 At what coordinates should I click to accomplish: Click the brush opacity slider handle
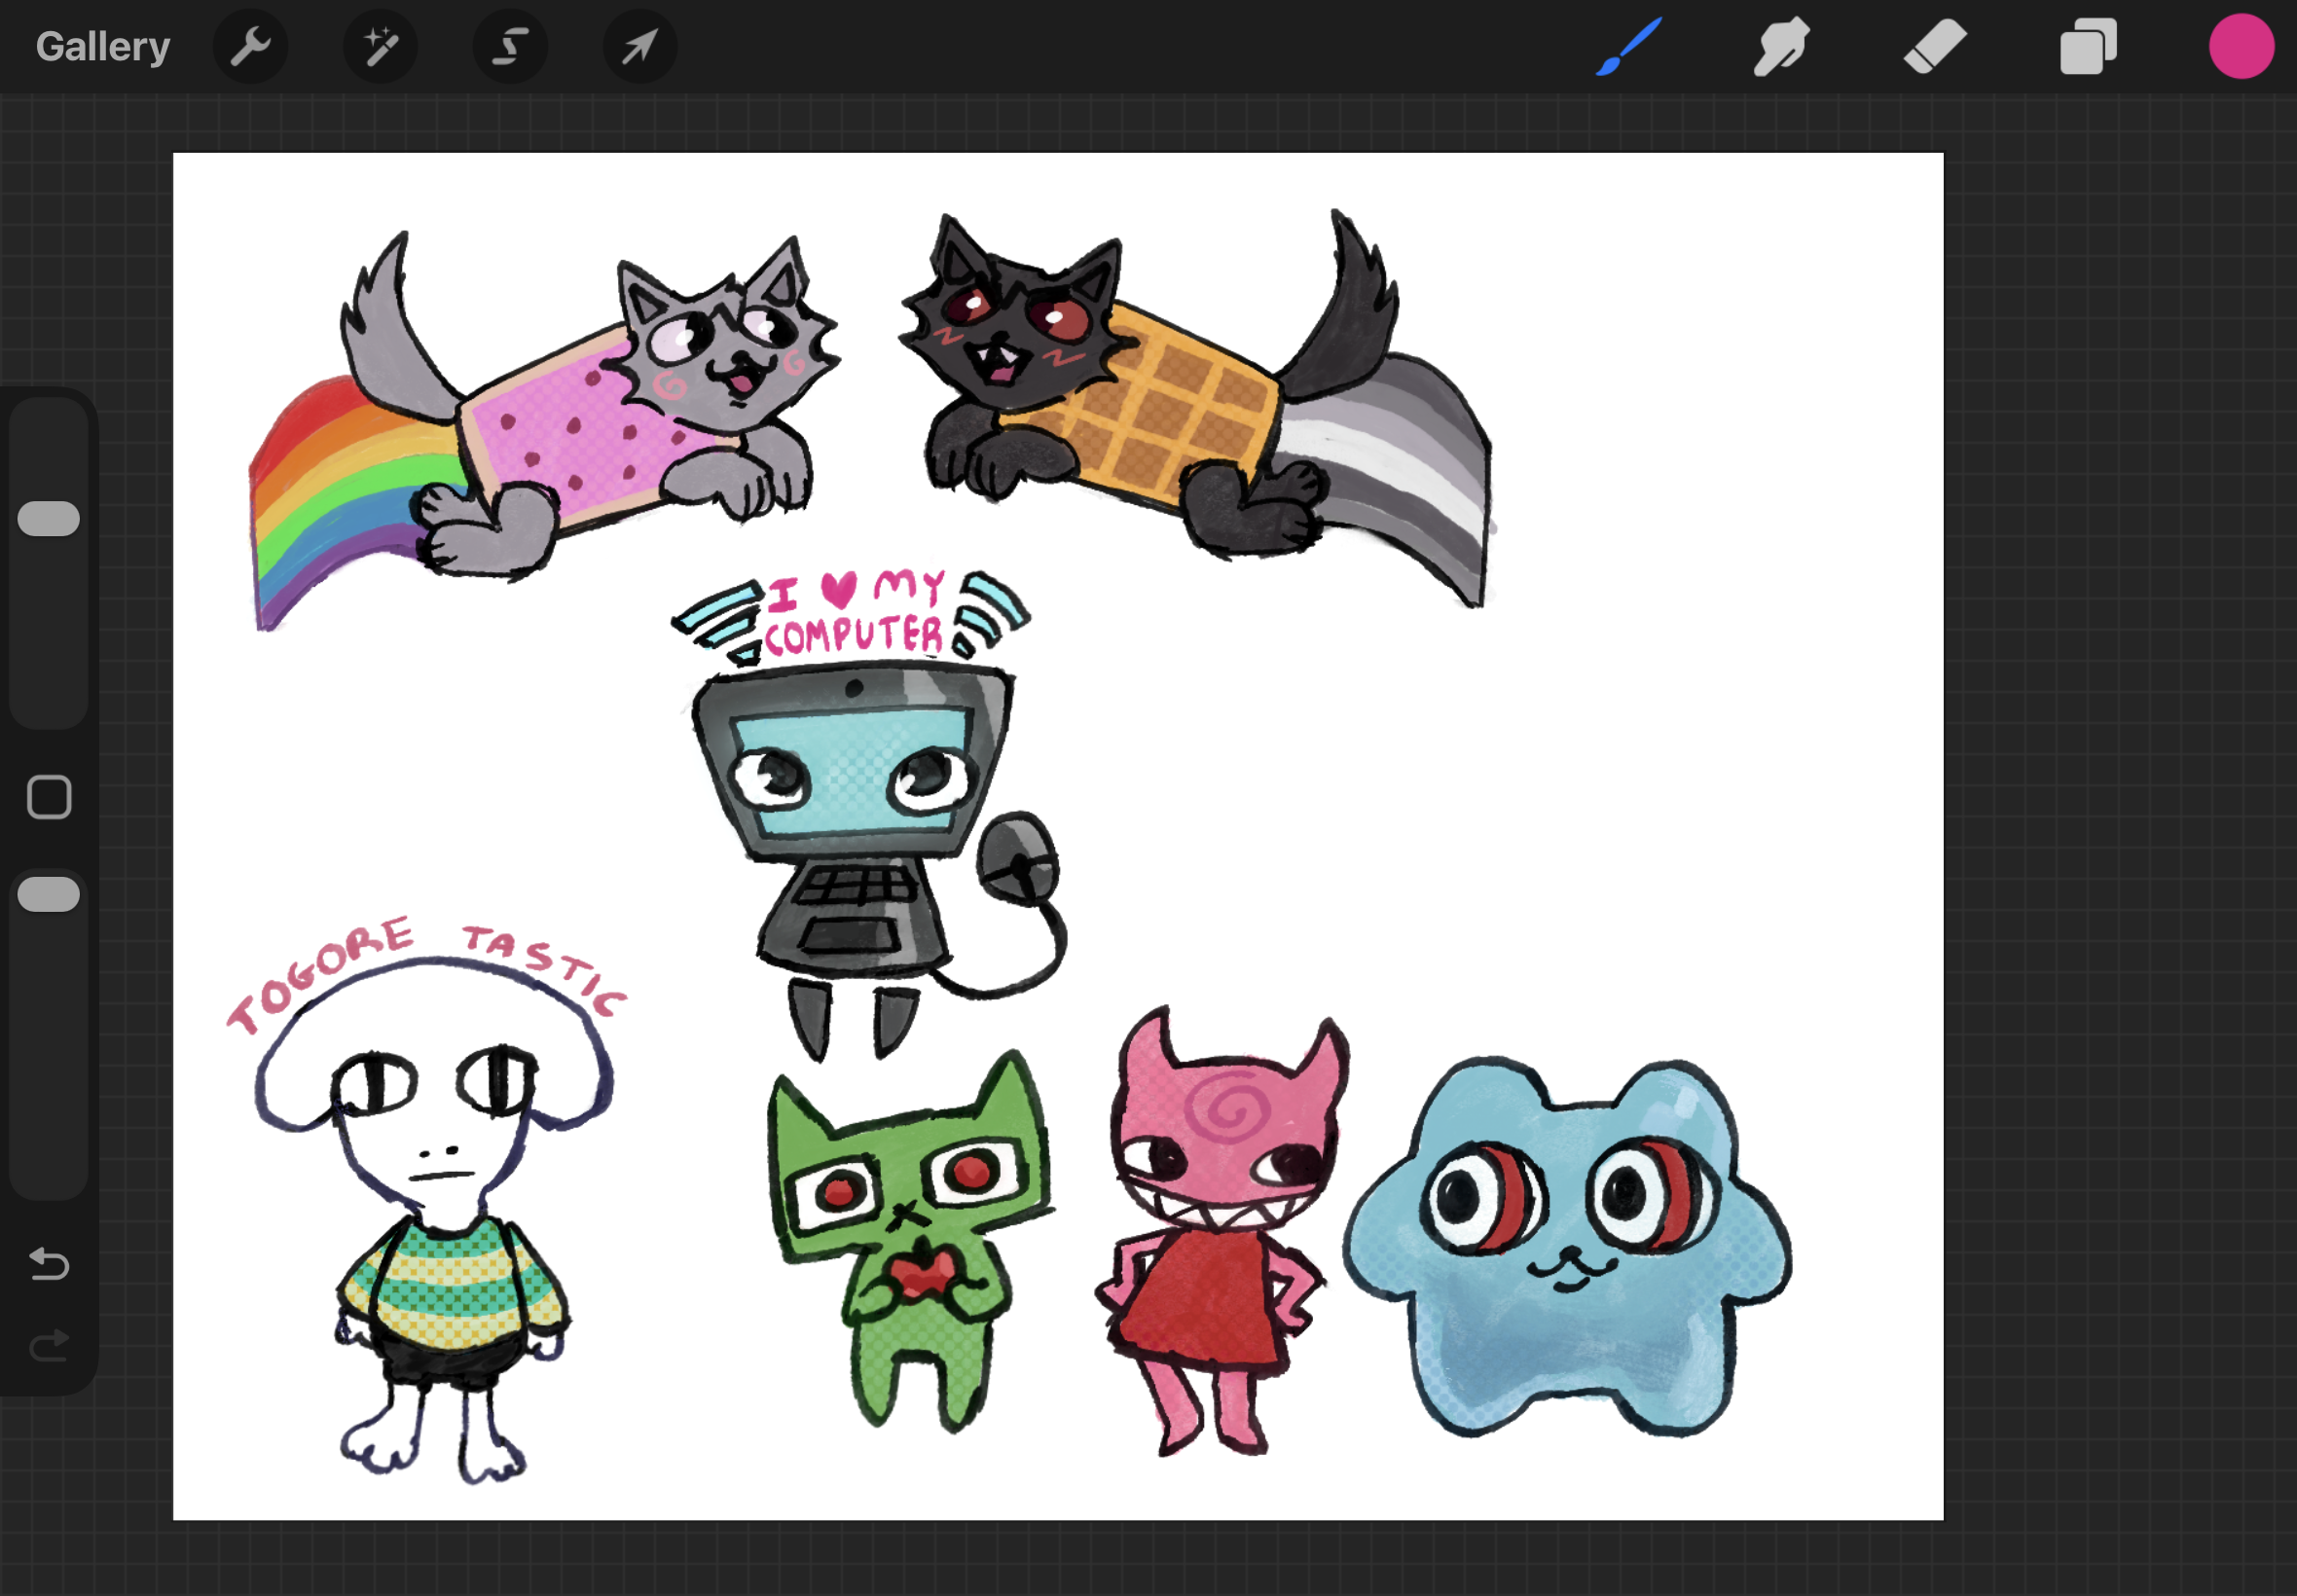click(49, 894)
